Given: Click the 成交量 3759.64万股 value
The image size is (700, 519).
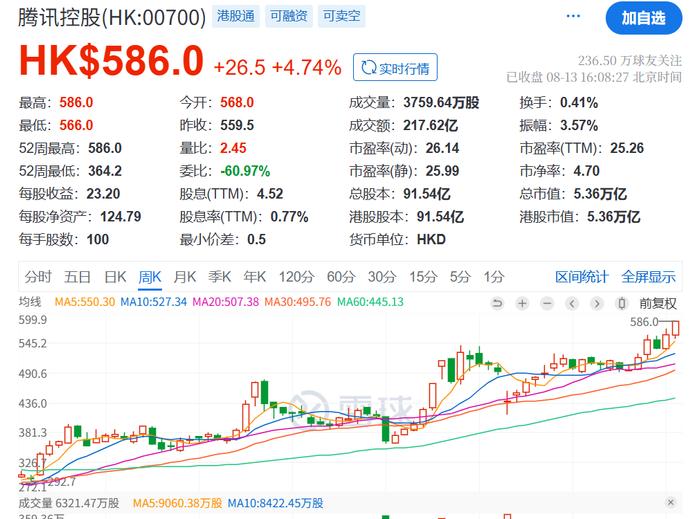Looking at the screenshot, I should pyautogui.click(x=441, y=103).
